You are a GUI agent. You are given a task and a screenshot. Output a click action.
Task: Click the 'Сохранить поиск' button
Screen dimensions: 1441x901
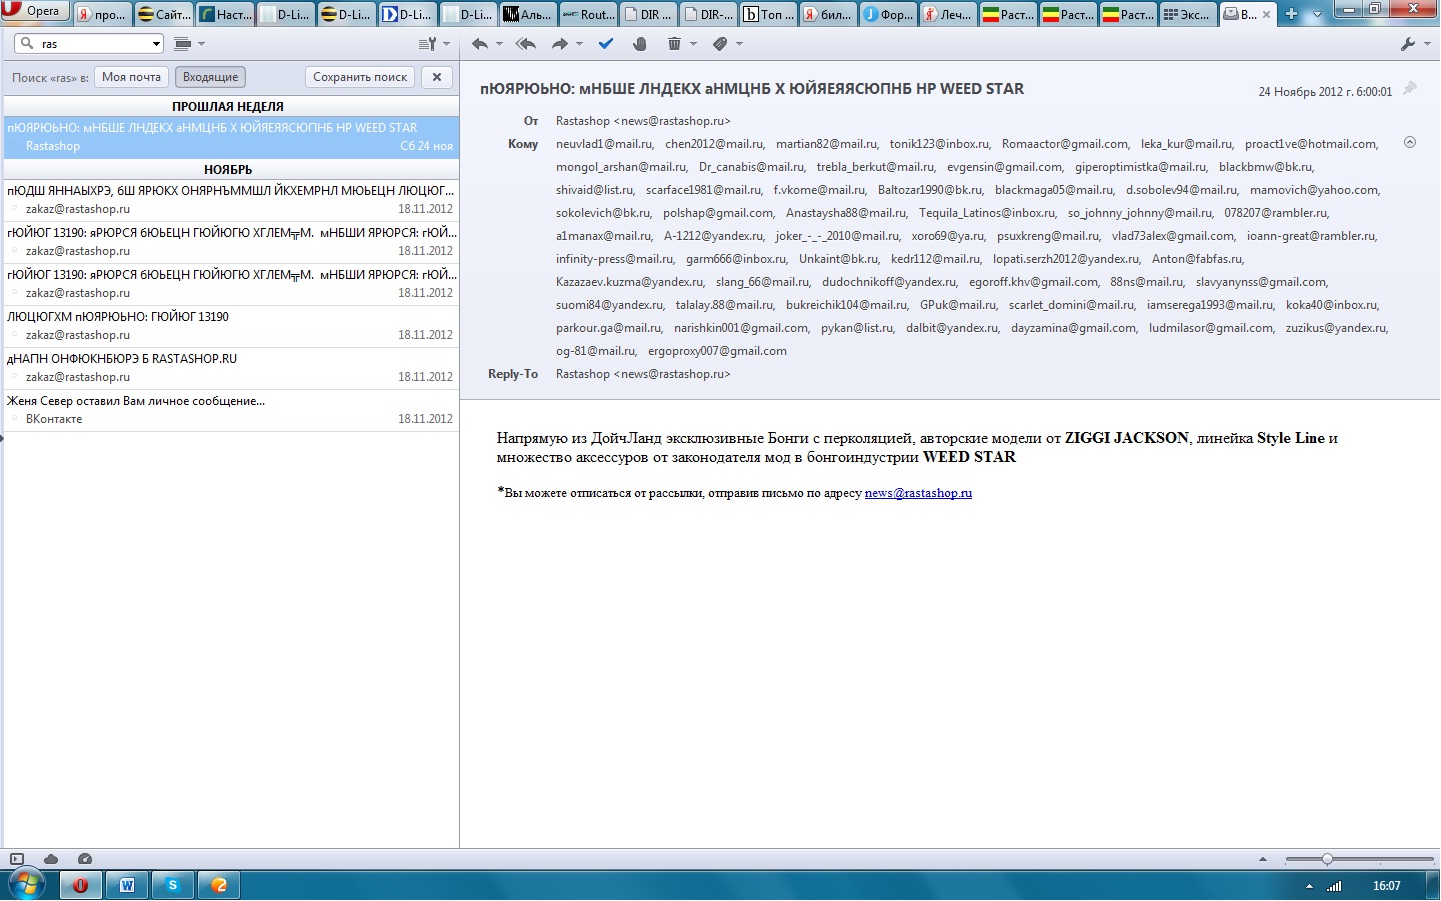point(360,77)
